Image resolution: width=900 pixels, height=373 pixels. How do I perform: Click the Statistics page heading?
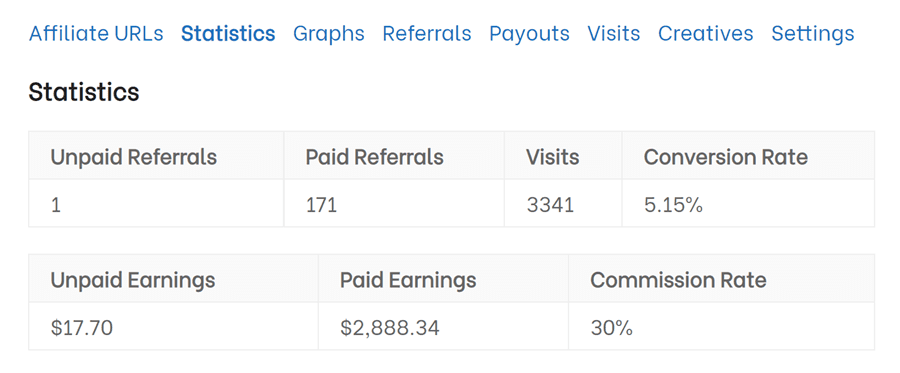coord(84,92)
